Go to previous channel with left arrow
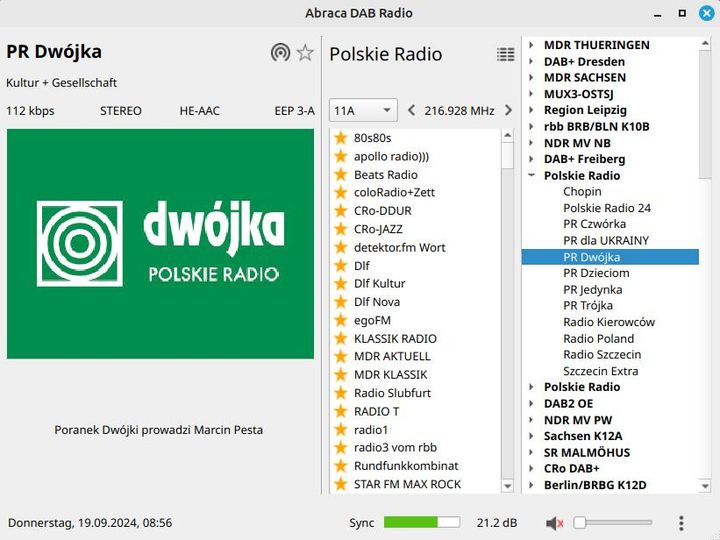Image resolution: width=720 pixels, height=540 pixels. pos(411,110)
